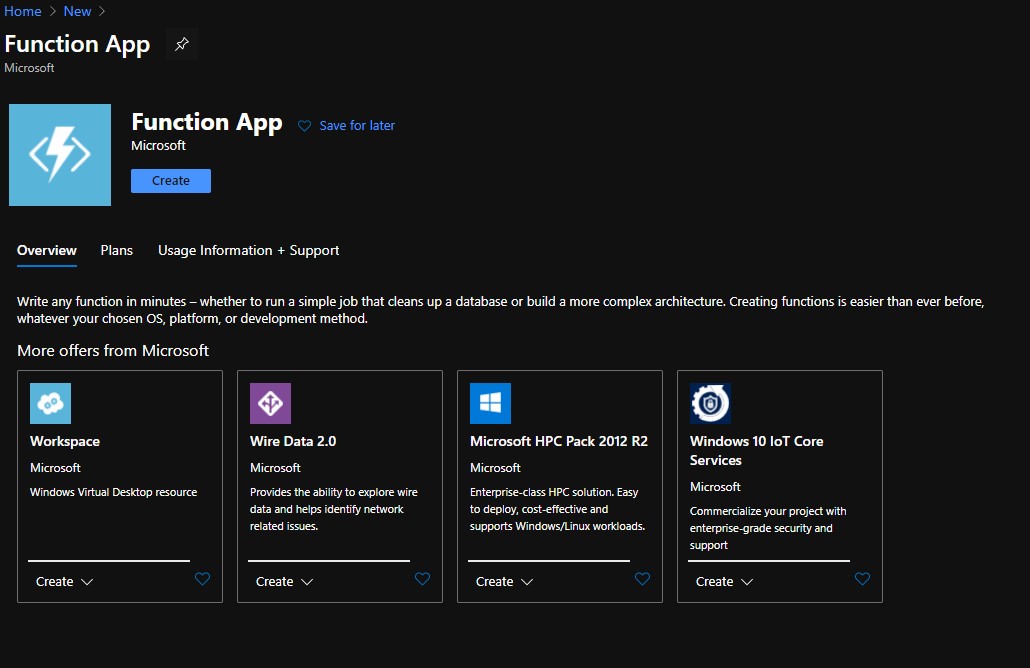Click the Windows 10 IoT Core Services icon
Image resolution: width=1030 pixels, height=668 pixels.
click(710, 403)
